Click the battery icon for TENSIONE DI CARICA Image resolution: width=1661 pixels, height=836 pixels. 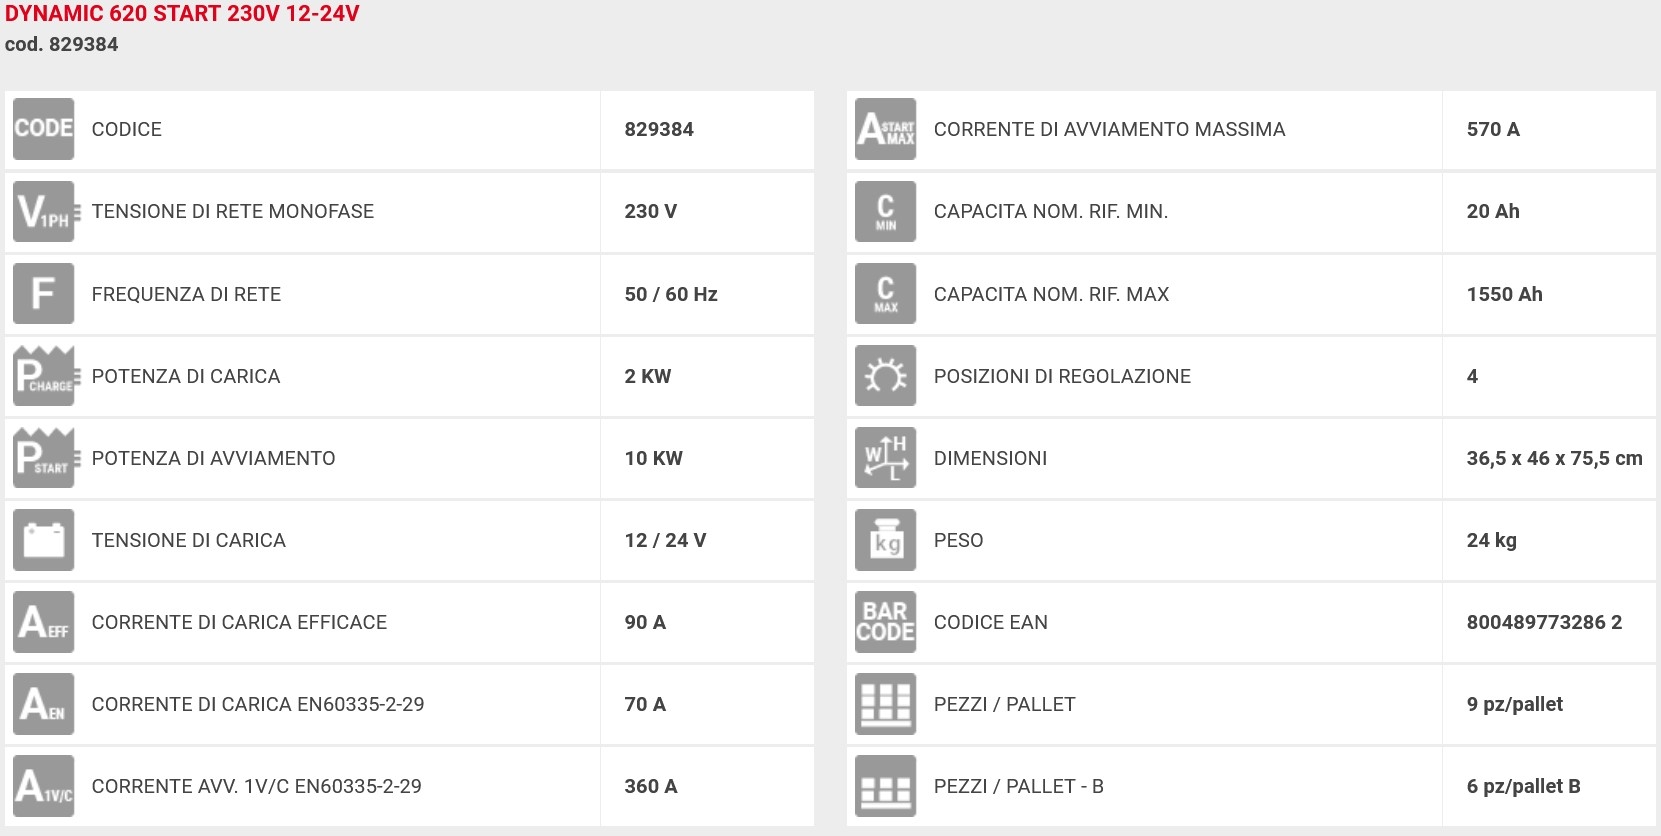pyautogui.click(x=44, y=540)
